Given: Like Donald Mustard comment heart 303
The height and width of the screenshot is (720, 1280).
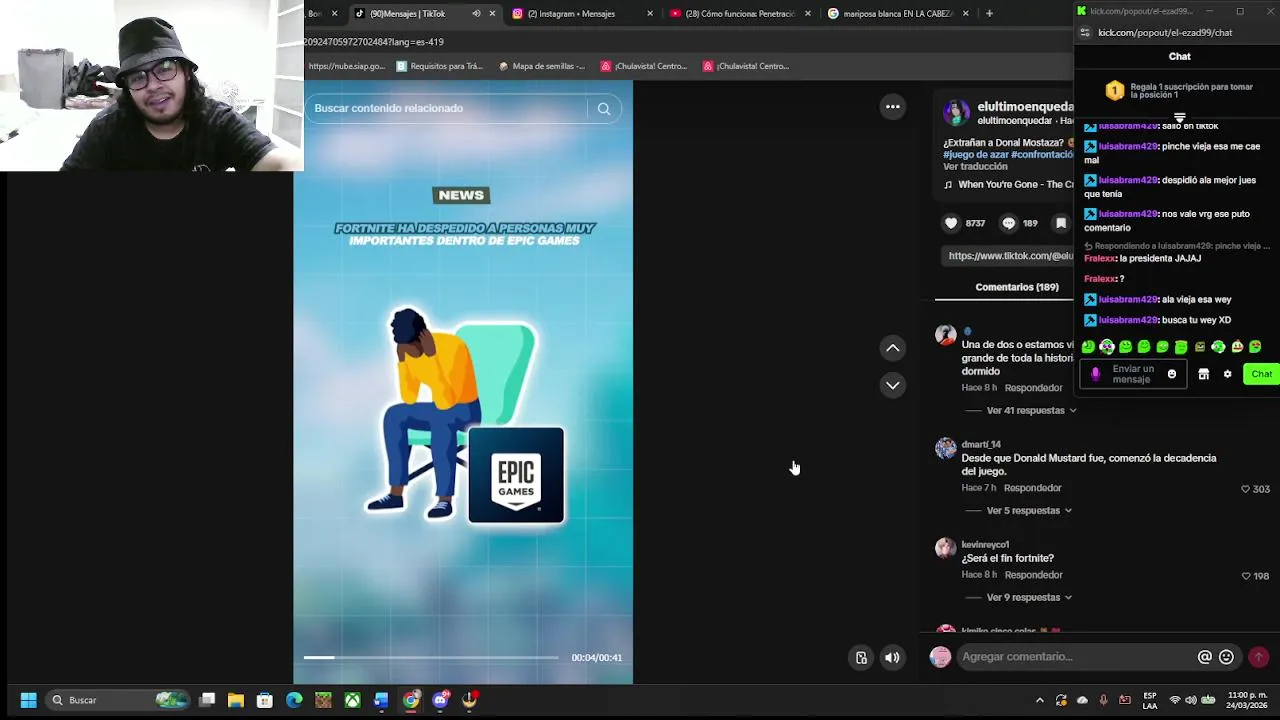Looking at the screenshot, I should click(1246, 489).
